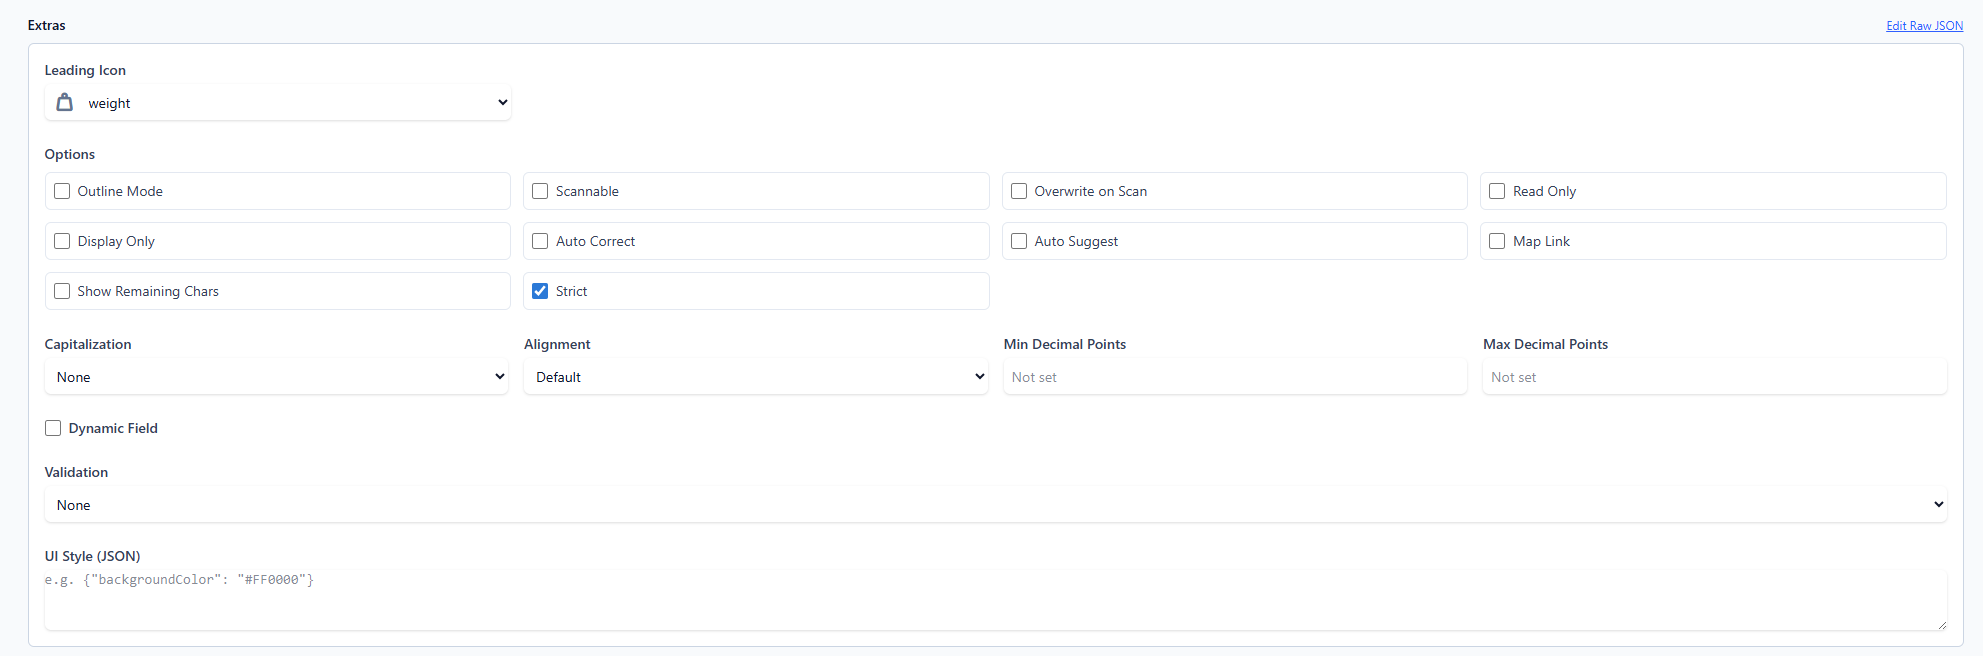Uncheck the Strict checkbox
Screen dimensions: 1983x656
click(540, 291)
